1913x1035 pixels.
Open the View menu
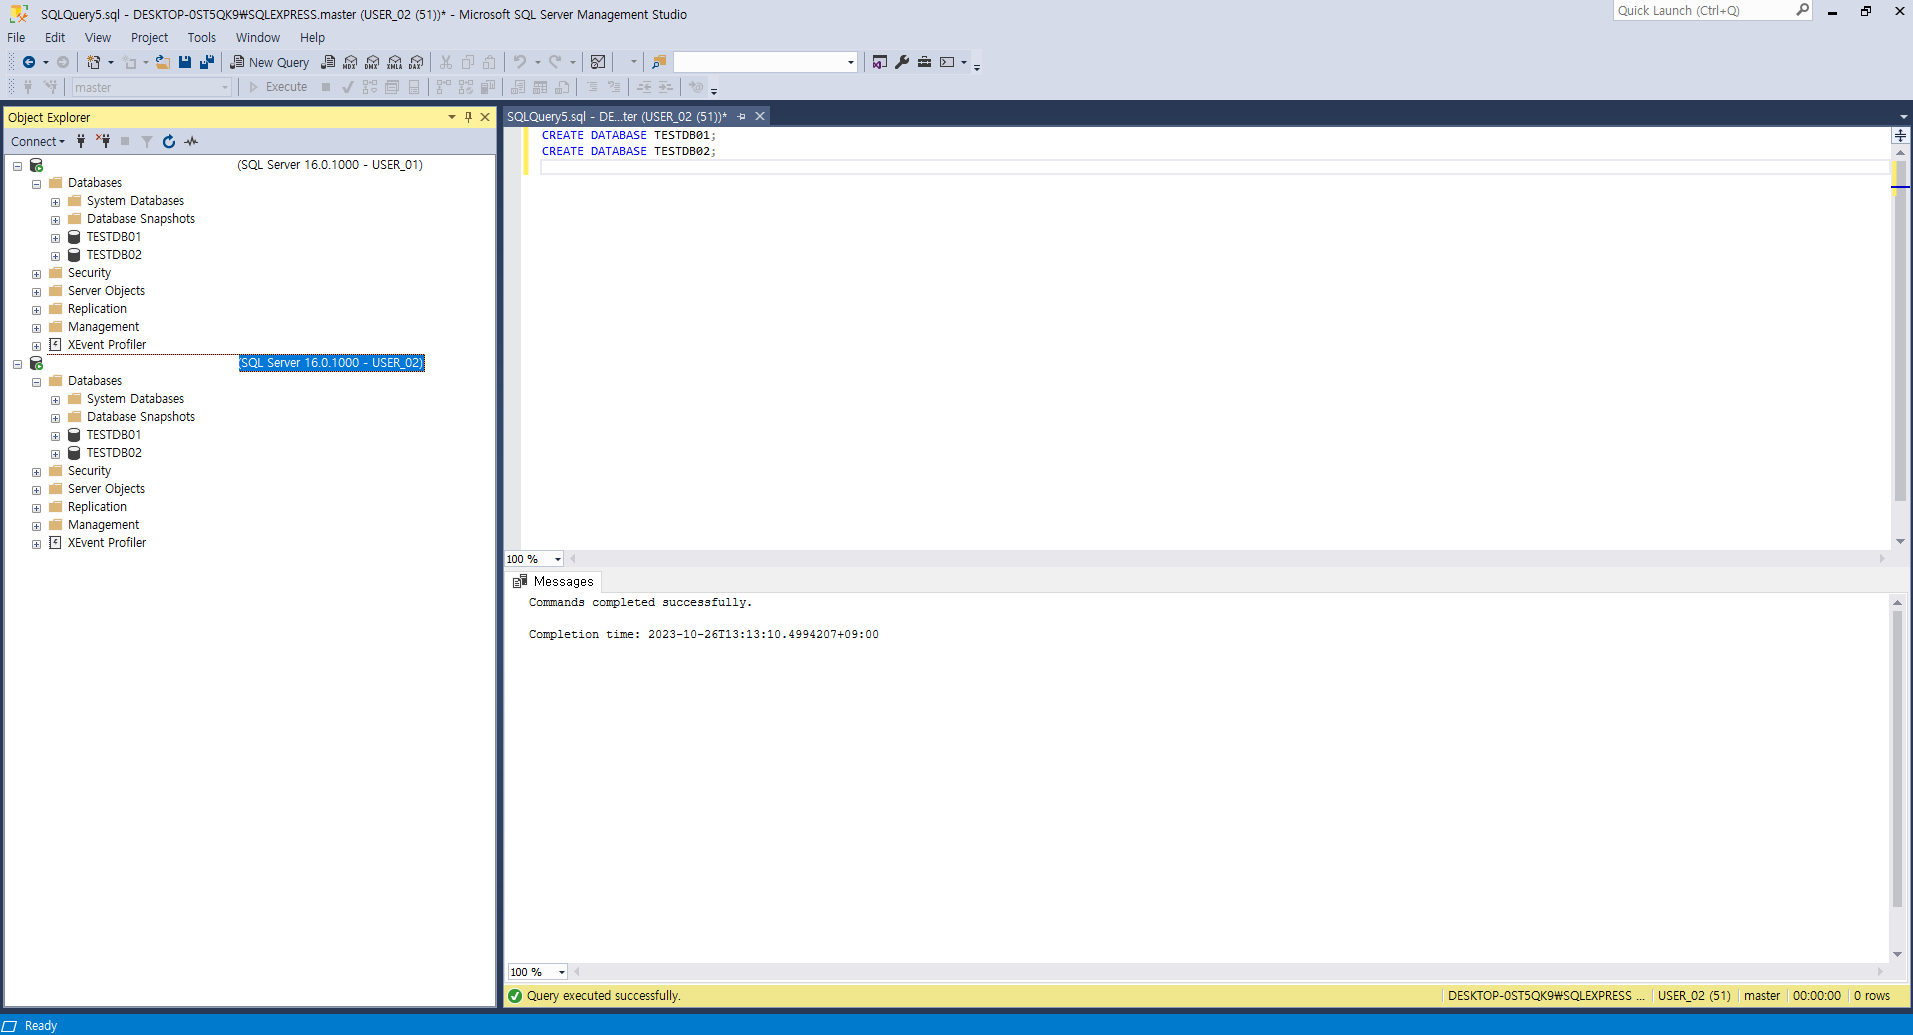click(98, 37)
